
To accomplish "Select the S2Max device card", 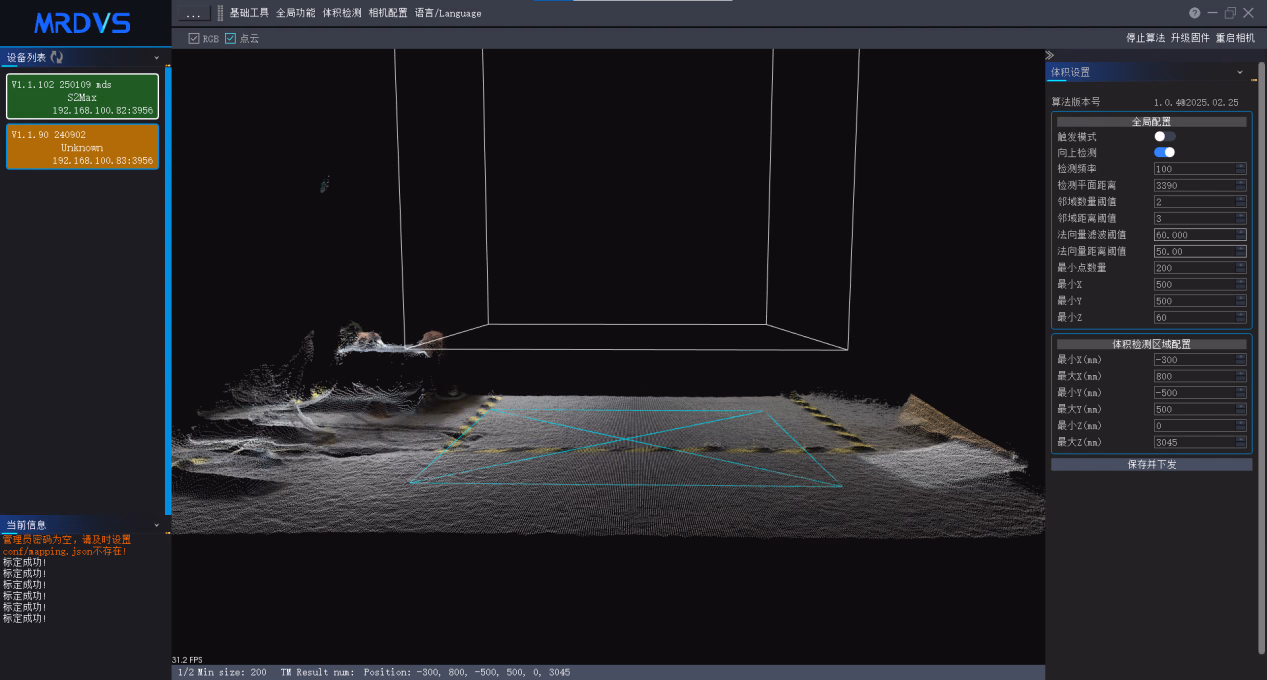I will (x=83, y=97).
